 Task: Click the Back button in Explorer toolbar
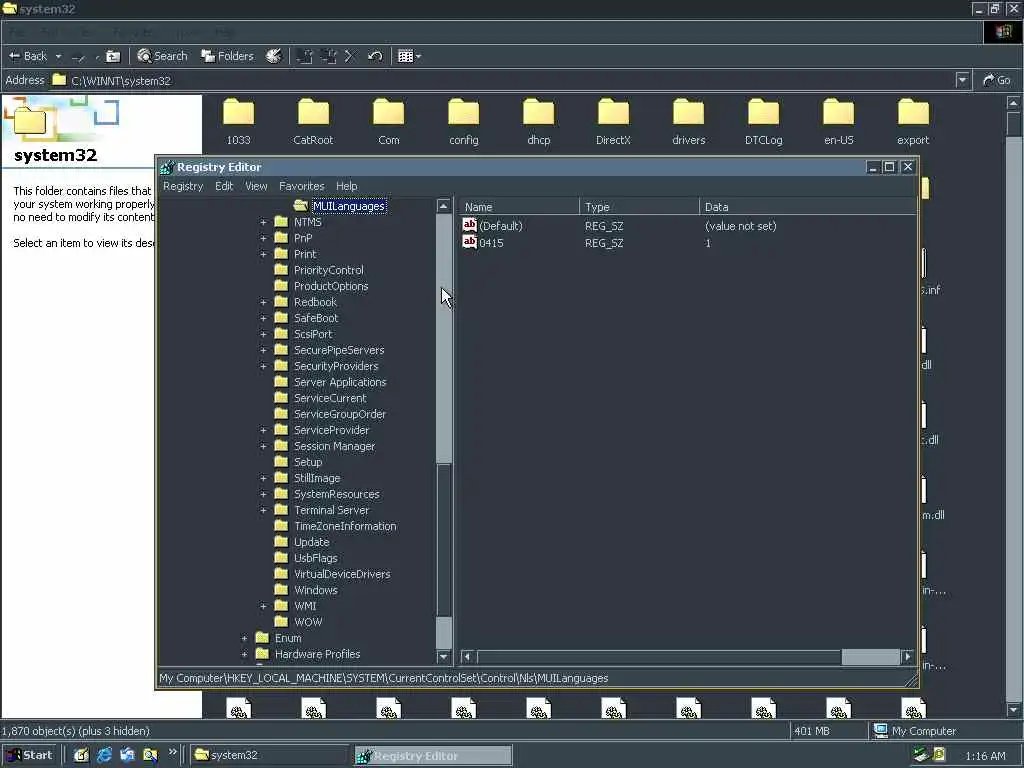[28, 56]
